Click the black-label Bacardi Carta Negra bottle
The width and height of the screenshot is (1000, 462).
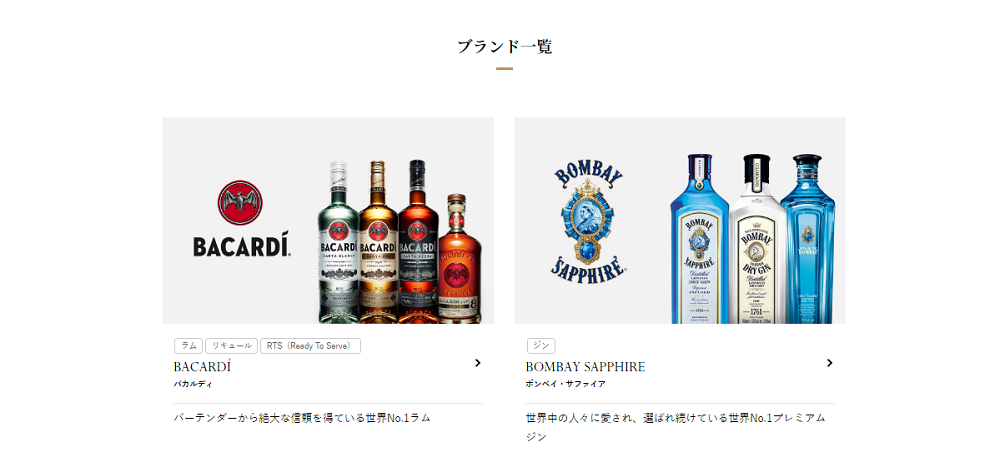click(x=418, y=242)
